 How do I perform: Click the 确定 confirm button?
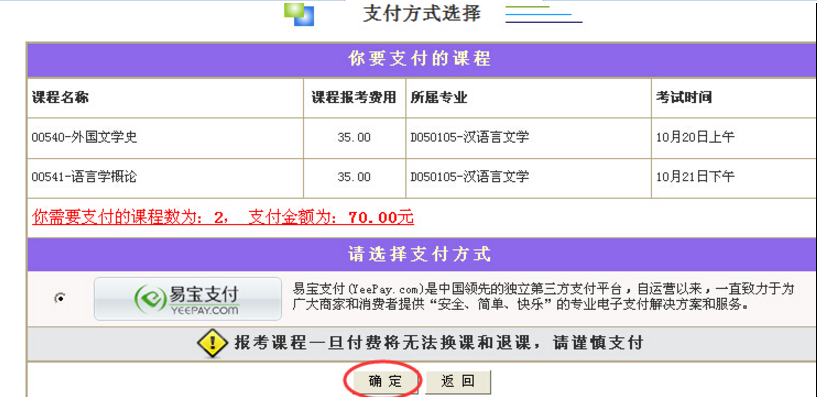(386, 381)
